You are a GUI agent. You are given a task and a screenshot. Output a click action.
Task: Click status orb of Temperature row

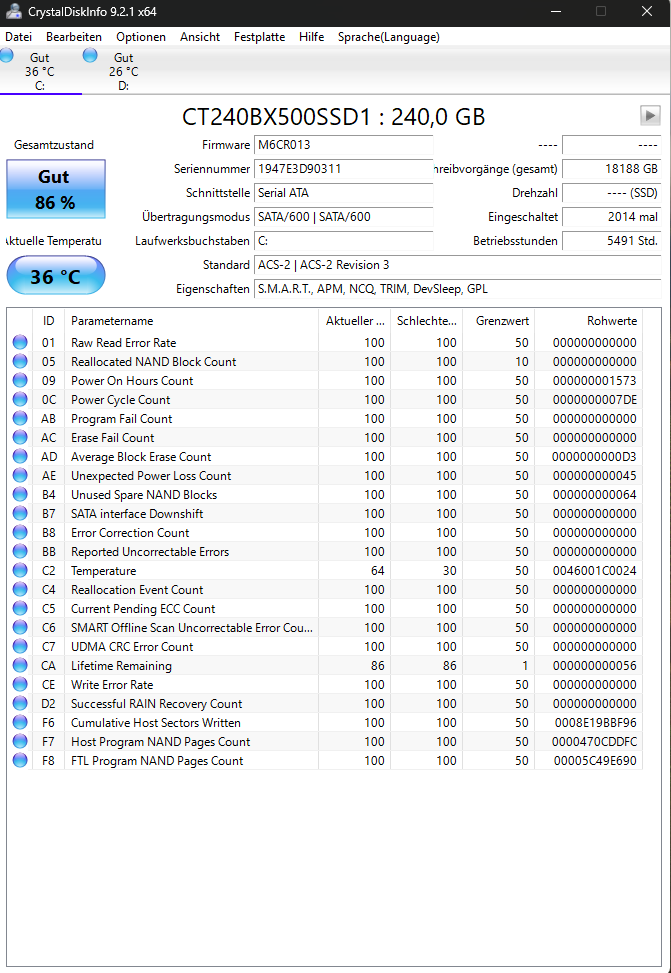click(20, 571)
